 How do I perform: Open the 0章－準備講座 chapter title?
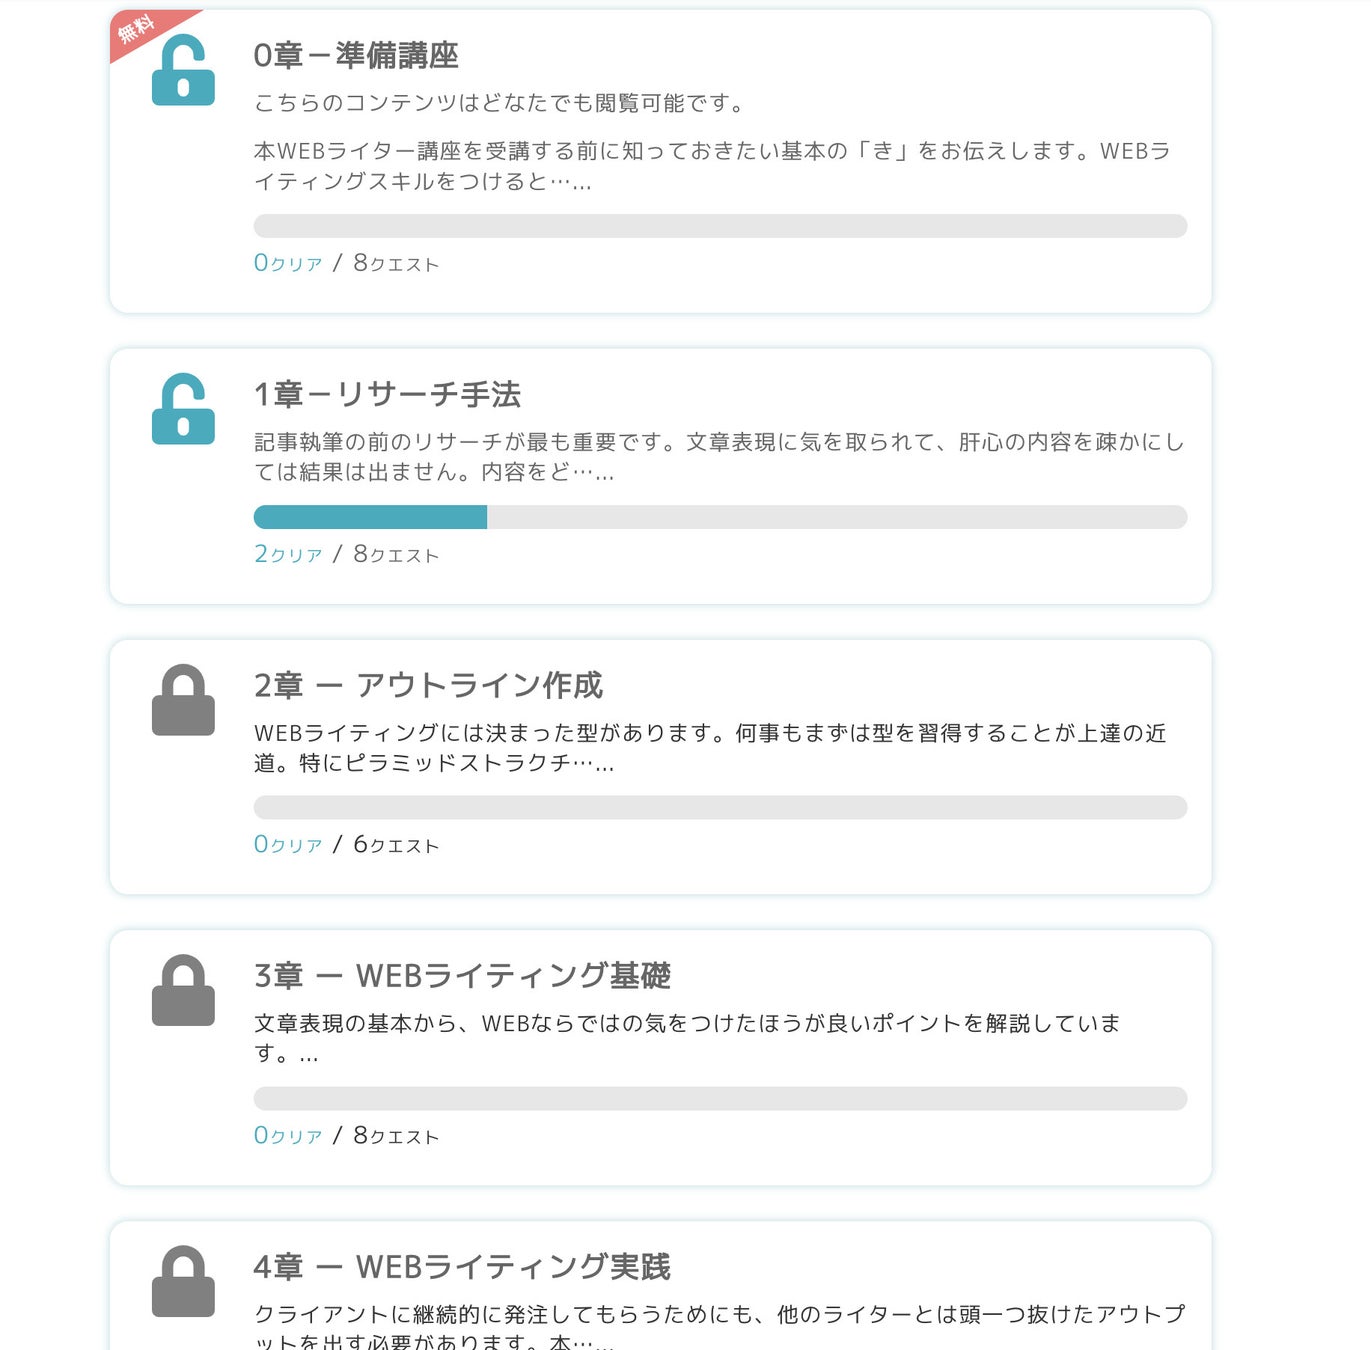click(356, 56)
